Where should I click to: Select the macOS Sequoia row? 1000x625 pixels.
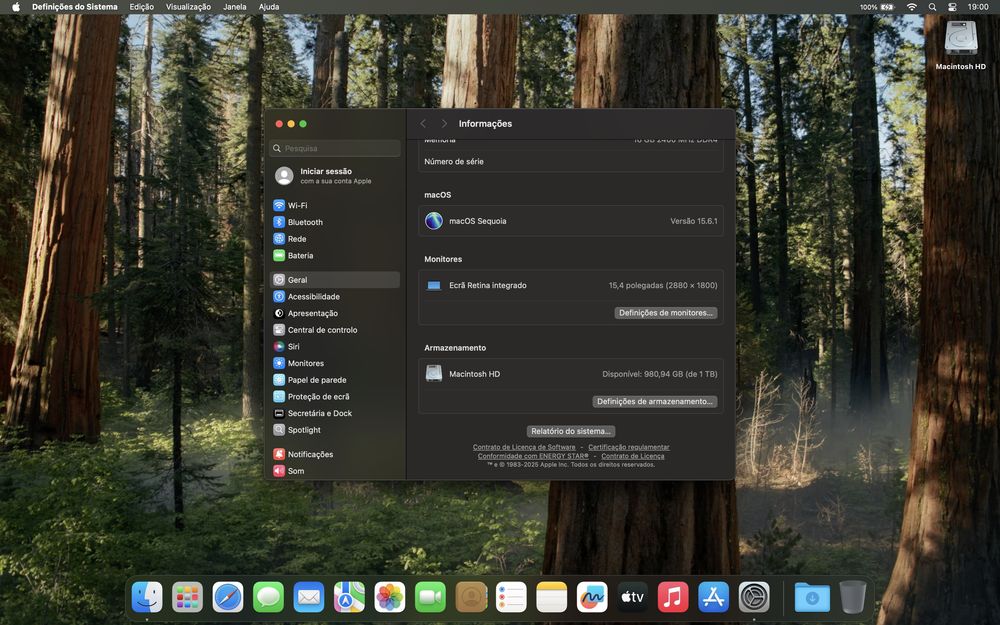coord(571,221)
